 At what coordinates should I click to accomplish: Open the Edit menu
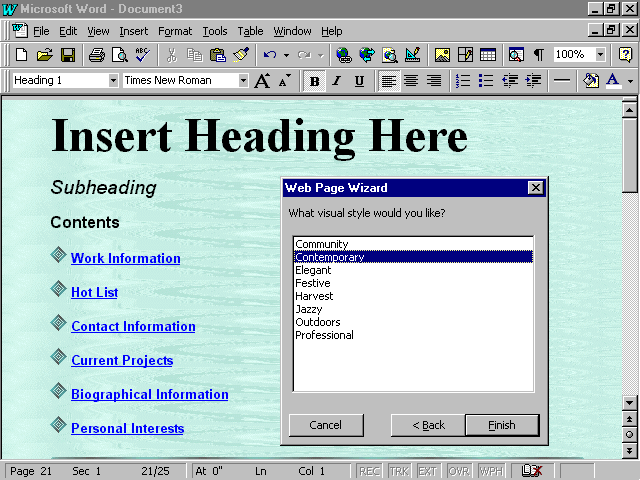click(68, 31)
